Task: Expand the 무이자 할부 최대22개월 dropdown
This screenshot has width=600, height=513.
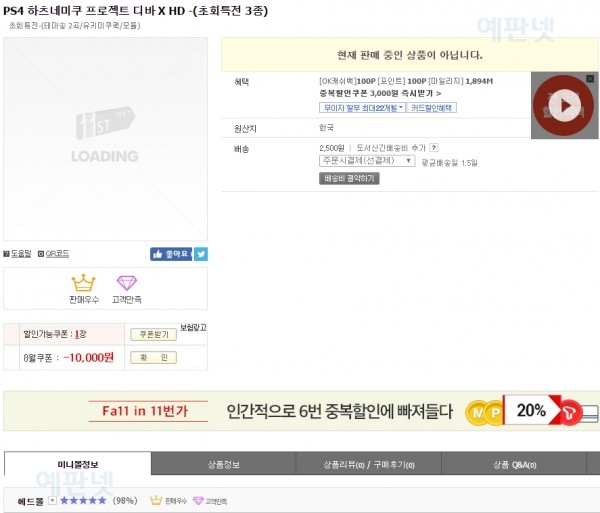Action: point(362,108)
